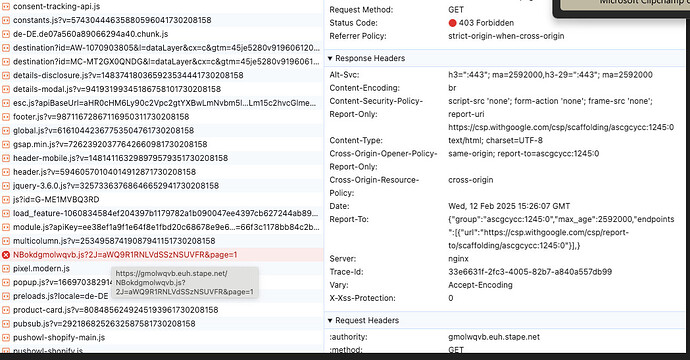Click the file icon next to footer.js
Screen dimensions: 690x360
[x=6, y=117]
